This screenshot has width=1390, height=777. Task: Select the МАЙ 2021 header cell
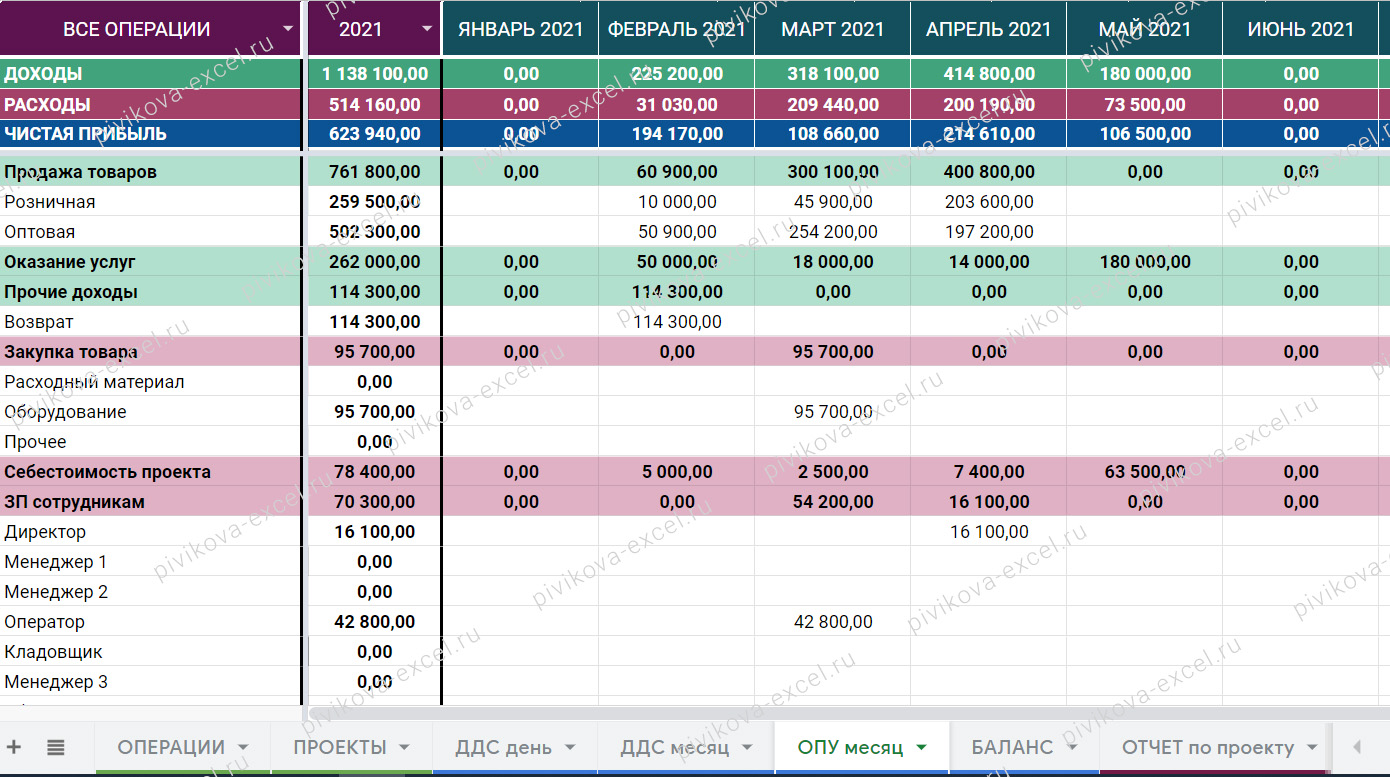(x=1145, y=29)
